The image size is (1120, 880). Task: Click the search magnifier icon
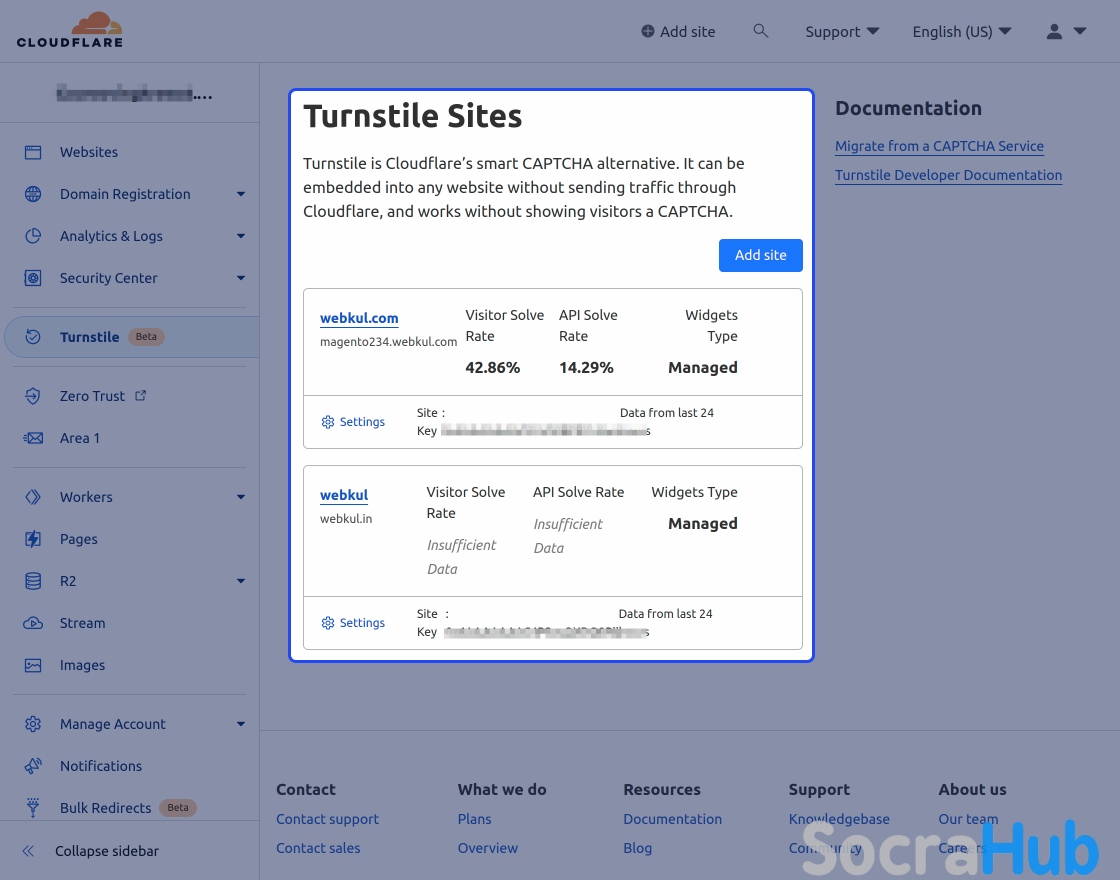point(761,31)
